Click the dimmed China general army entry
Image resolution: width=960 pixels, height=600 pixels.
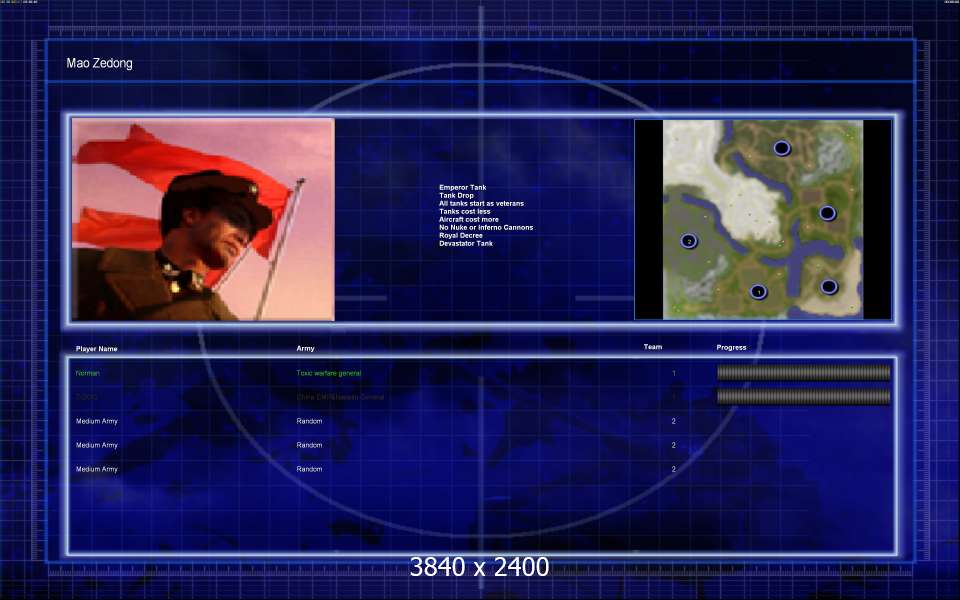click(340, 397)
